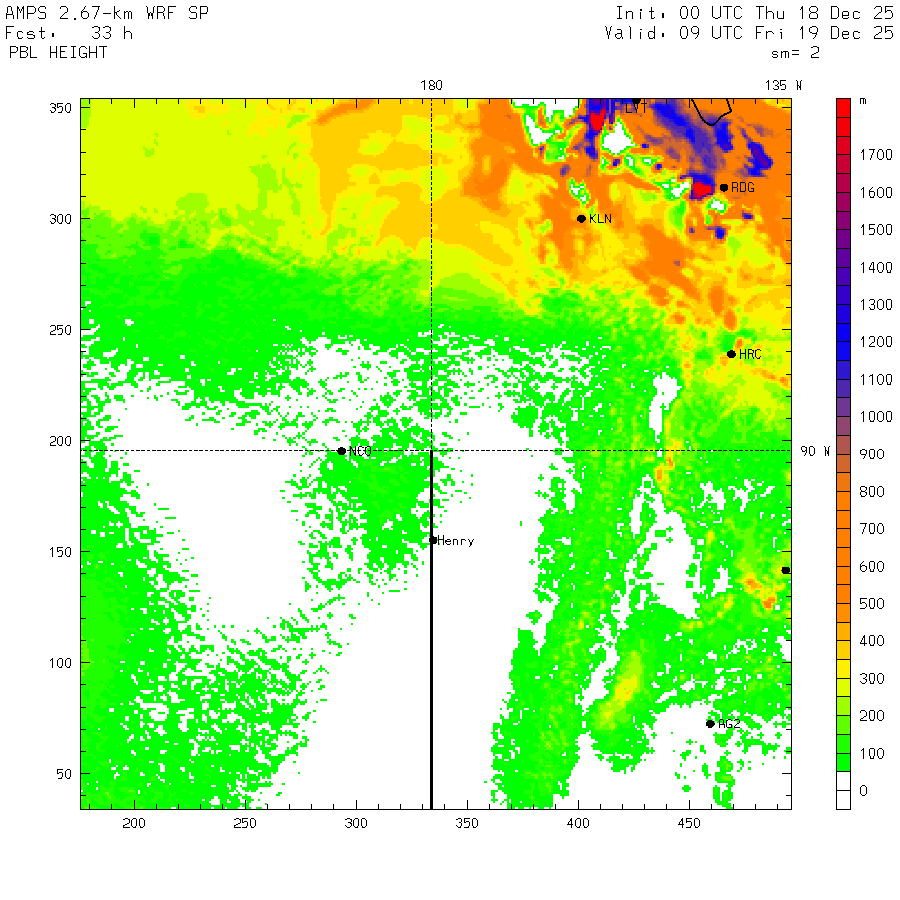Click the 'AMPS 2.67-km WRF SP' header
Screen dimensions: 900x900
click(x=107, y=13)
